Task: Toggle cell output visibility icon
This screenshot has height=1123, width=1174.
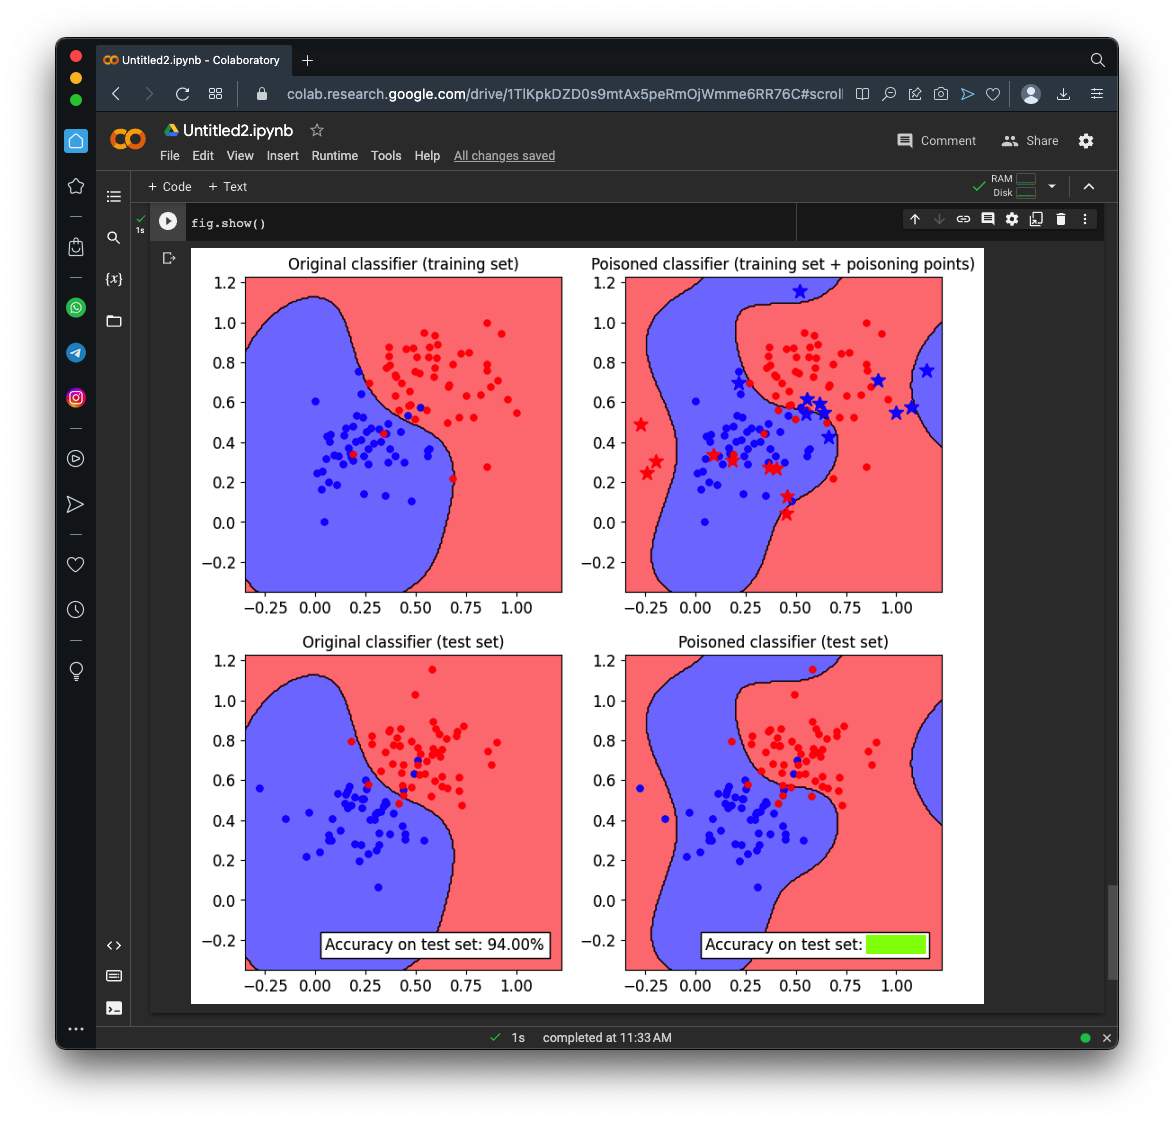Action: (x=169, y=258)
